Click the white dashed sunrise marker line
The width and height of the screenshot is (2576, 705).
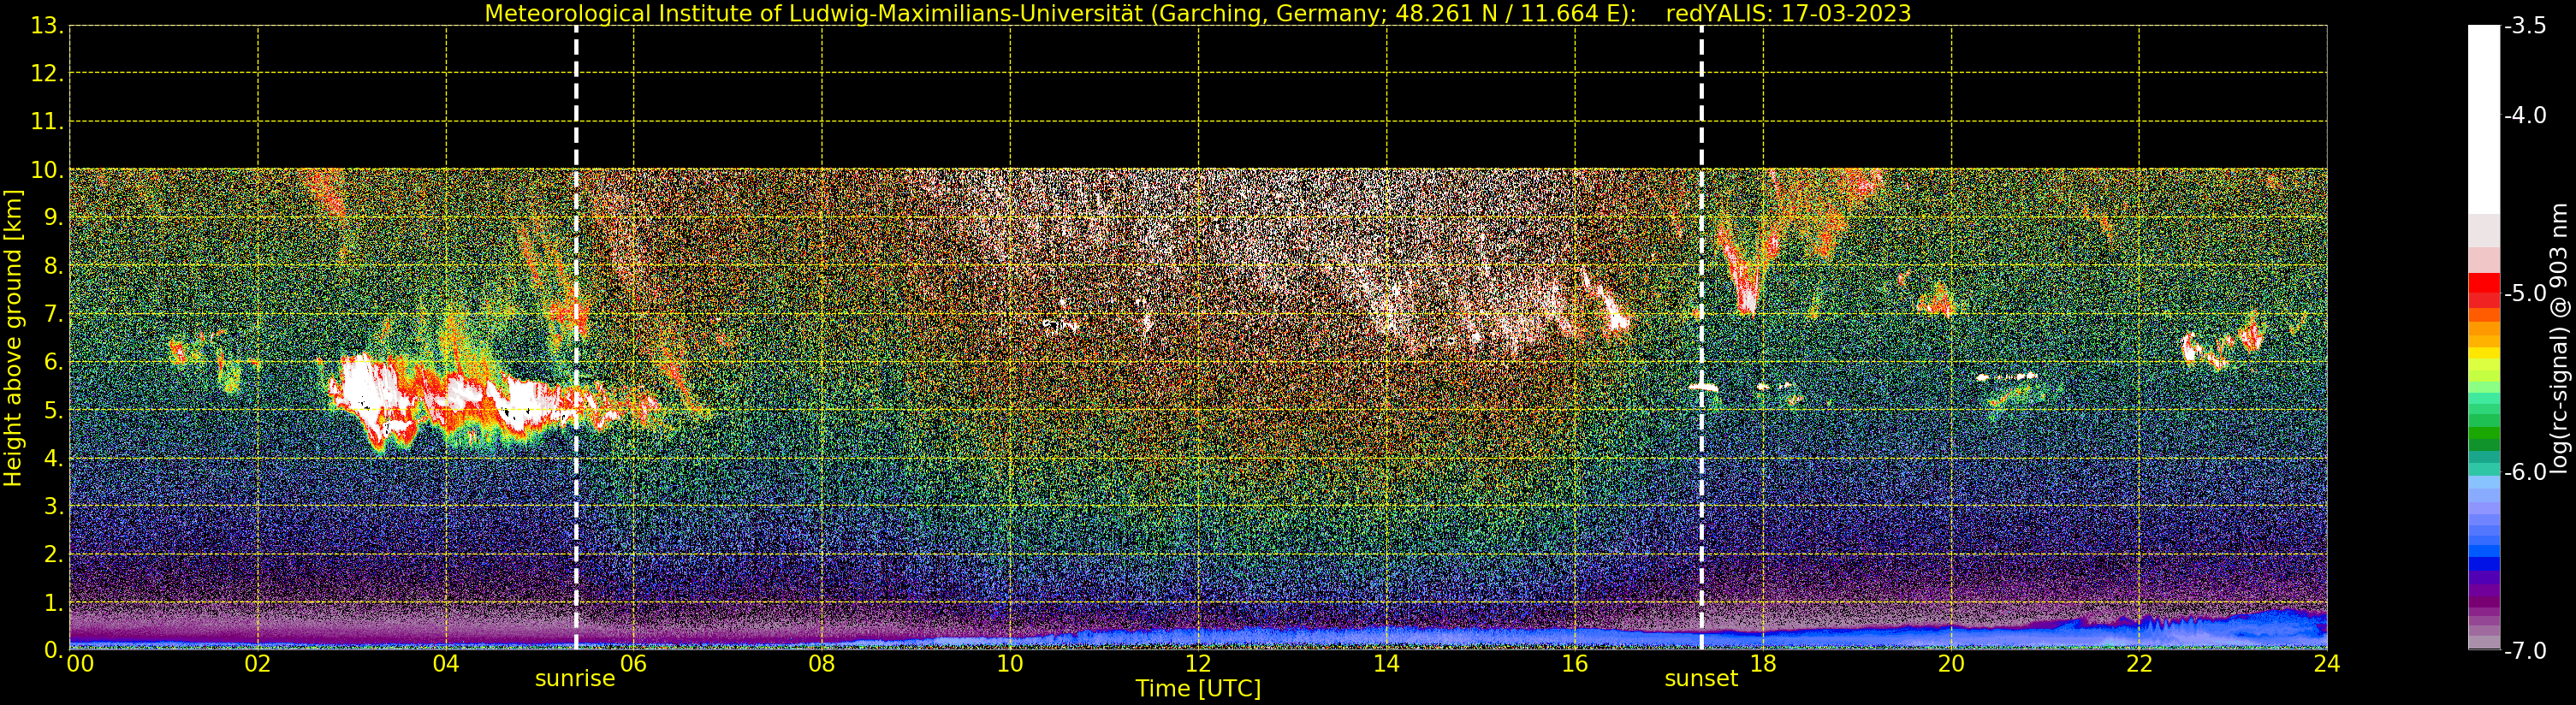[x=576, y=338]
